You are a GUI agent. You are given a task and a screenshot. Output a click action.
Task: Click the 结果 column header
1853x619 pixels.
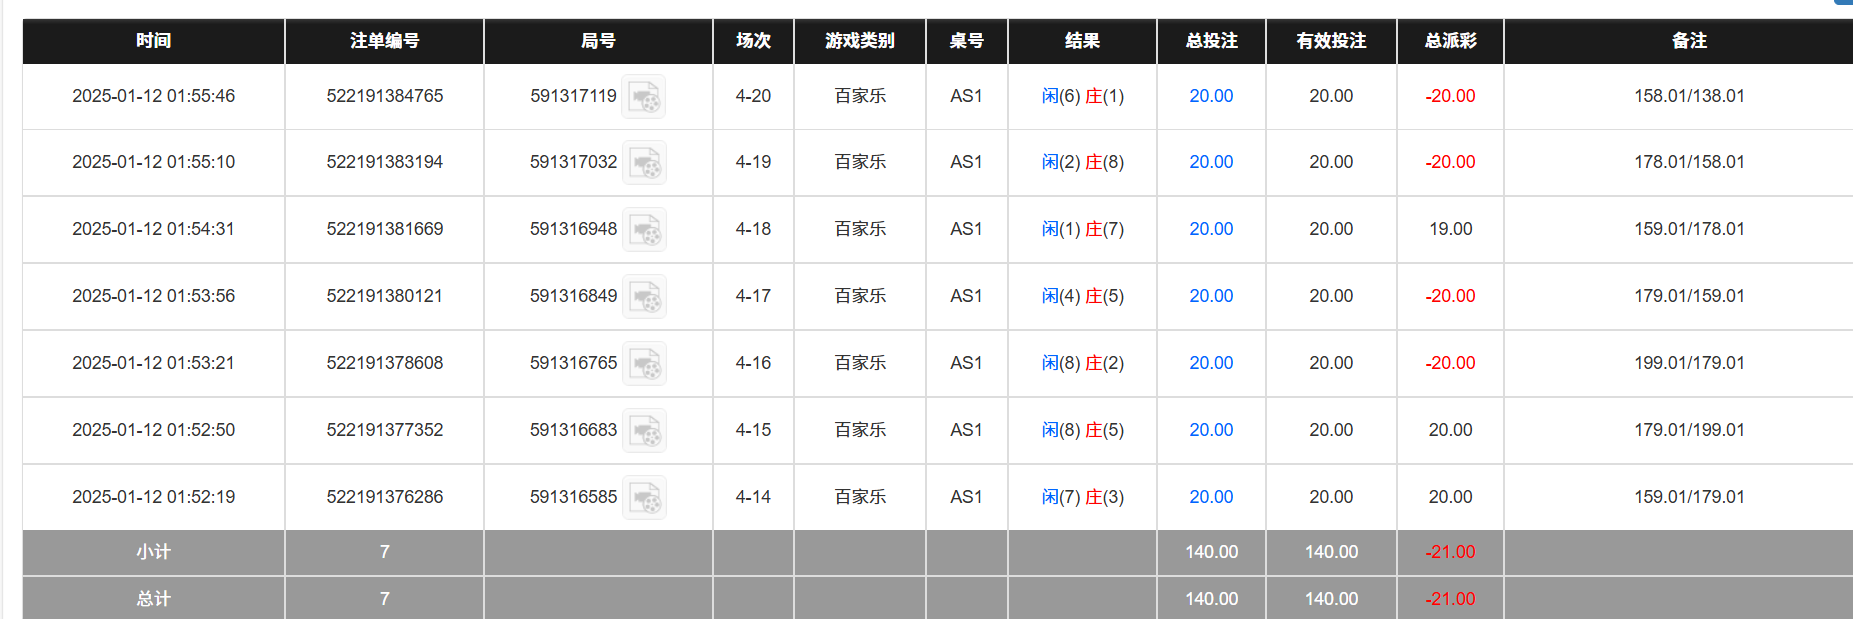[1082, 41]
